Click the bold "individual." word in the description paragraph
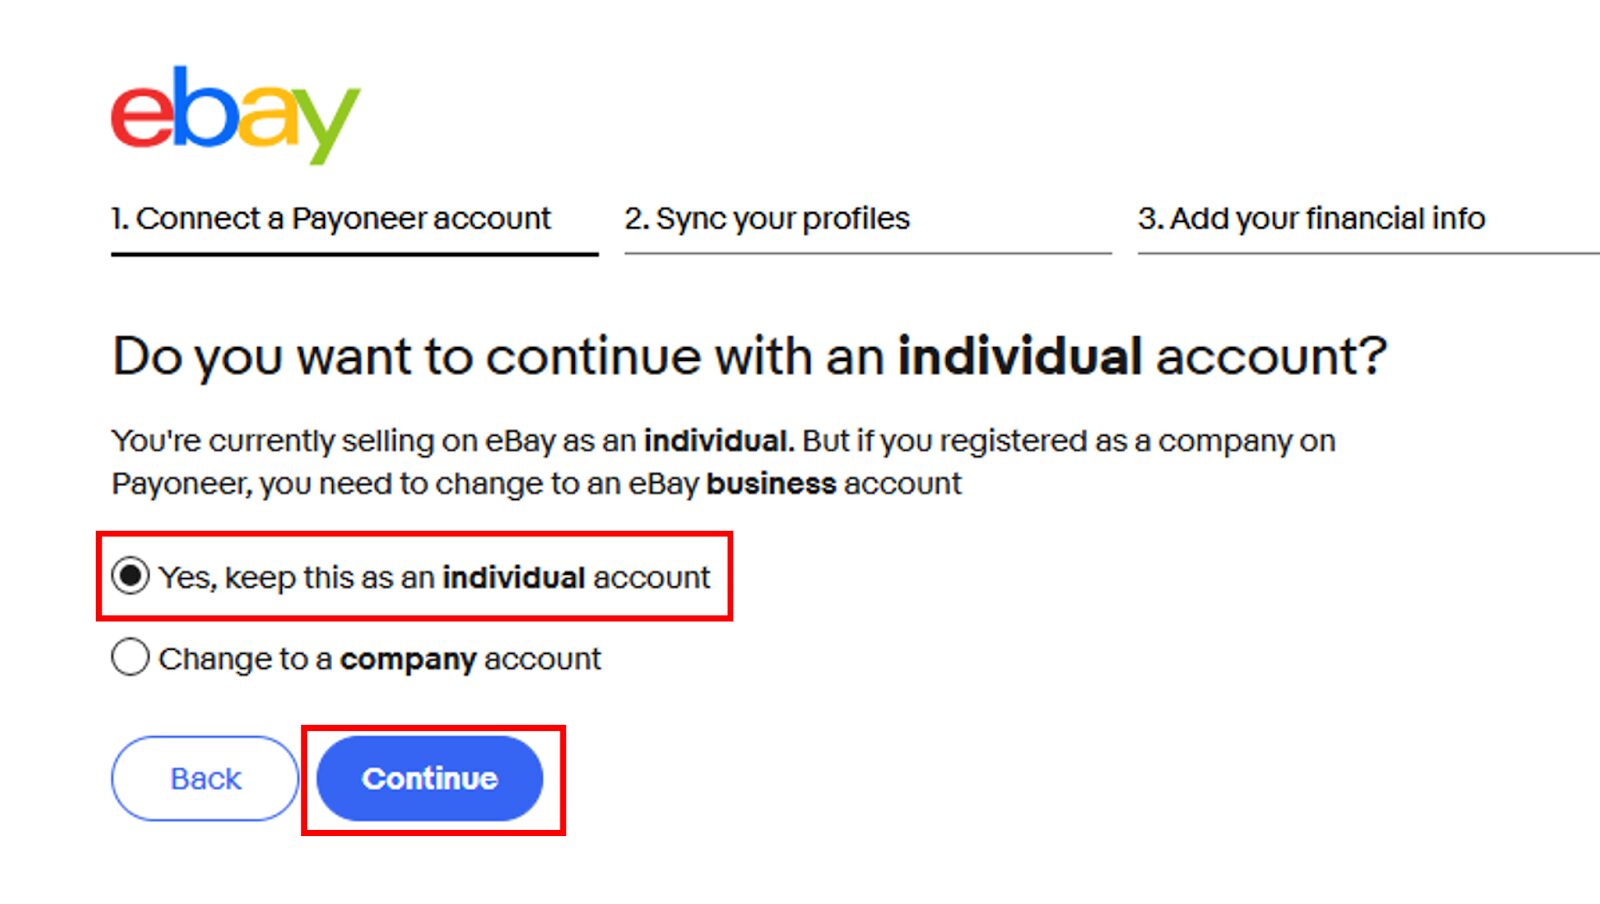Viewport: 1600px width, 904px height. pos(719,440)
